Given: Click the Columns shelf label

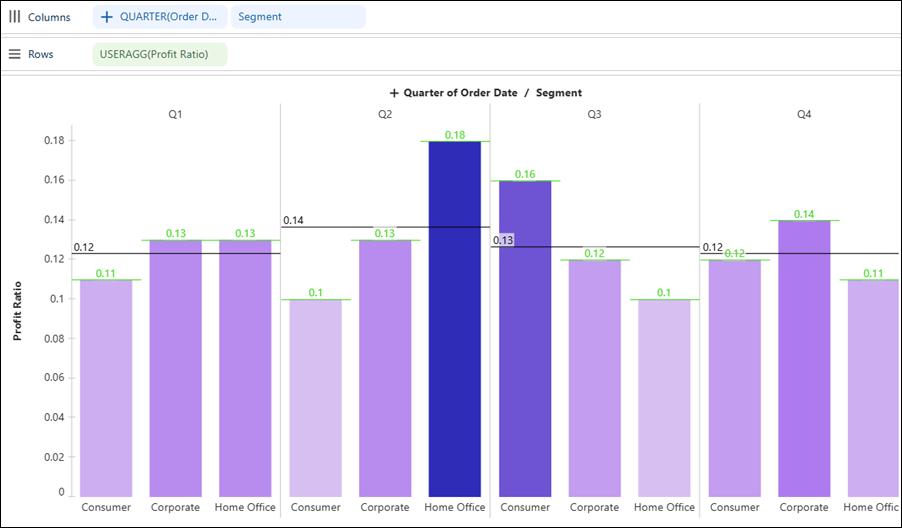Looking at the screenshot, I should pyautogui.click(x=49, y=17).
